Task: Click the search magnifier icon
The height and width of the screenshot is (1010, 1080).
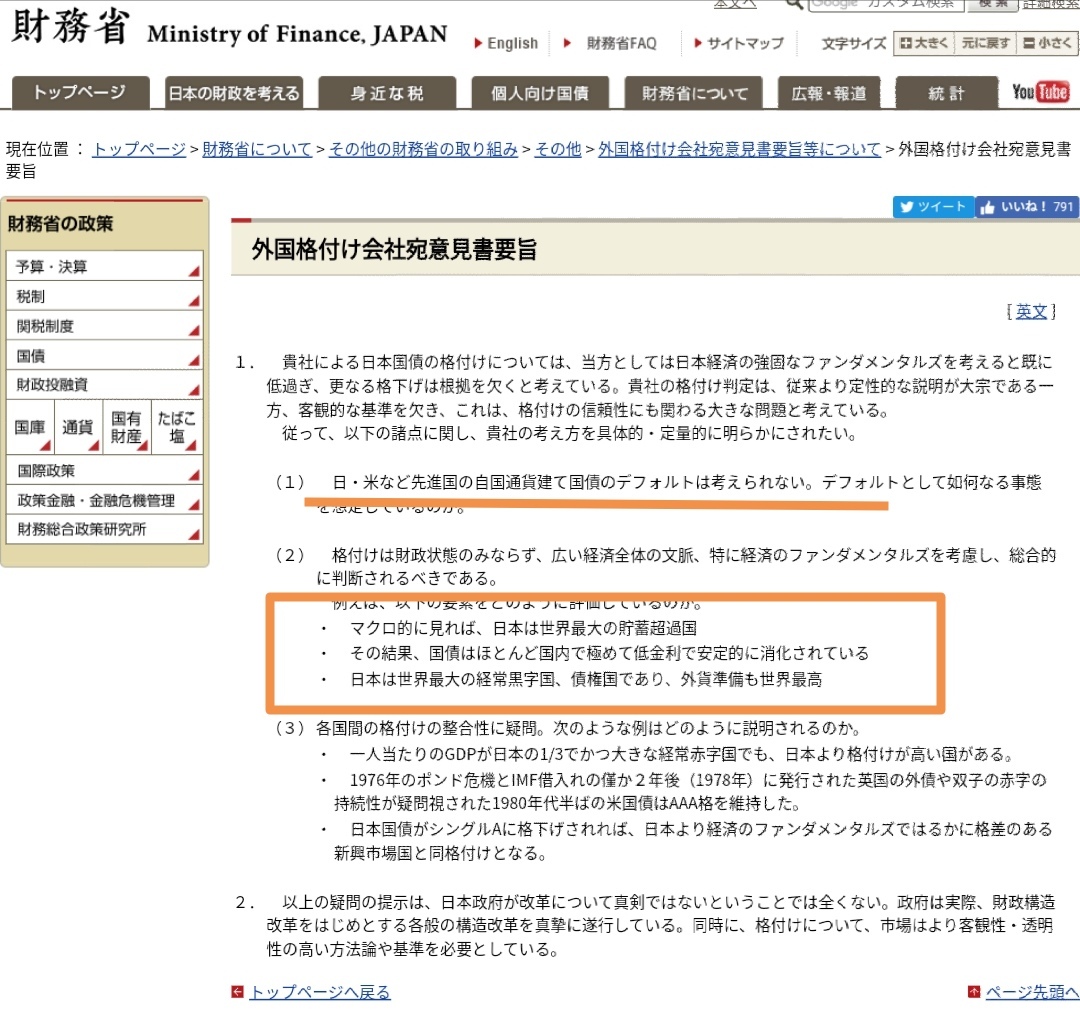Action: pyautogui.click(x=794, y=4)
